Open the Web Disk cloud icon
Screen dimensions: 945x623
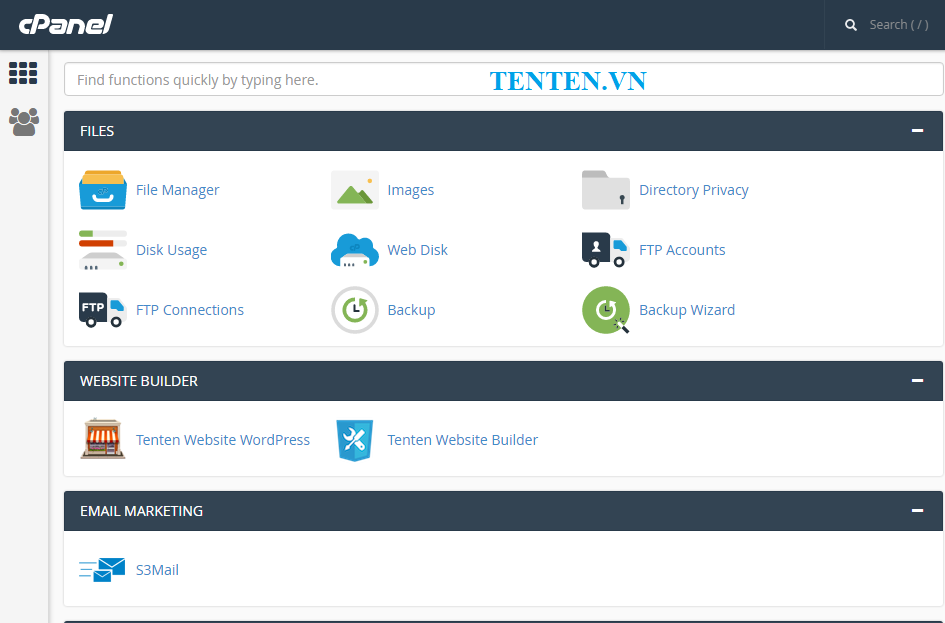click(x=355, y=249)
